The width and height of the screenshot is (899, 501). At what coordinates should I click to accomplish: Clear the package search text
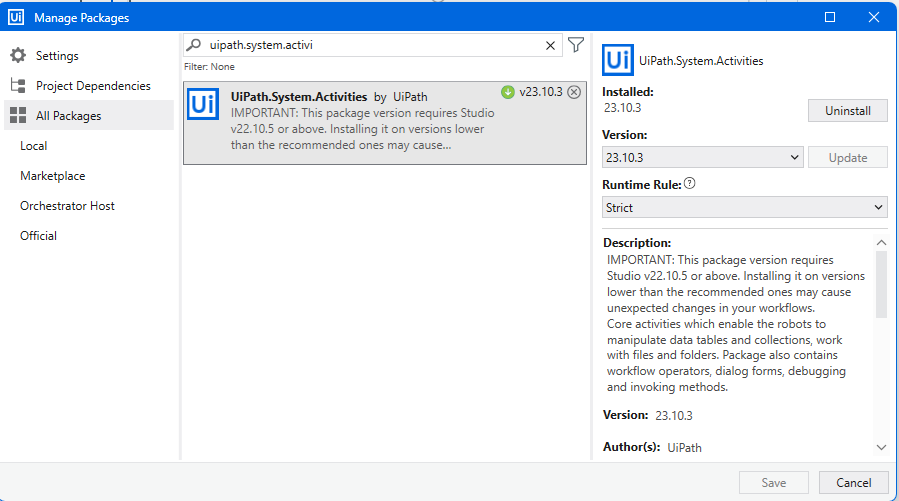pyautogui.click(x=550, y=45)
